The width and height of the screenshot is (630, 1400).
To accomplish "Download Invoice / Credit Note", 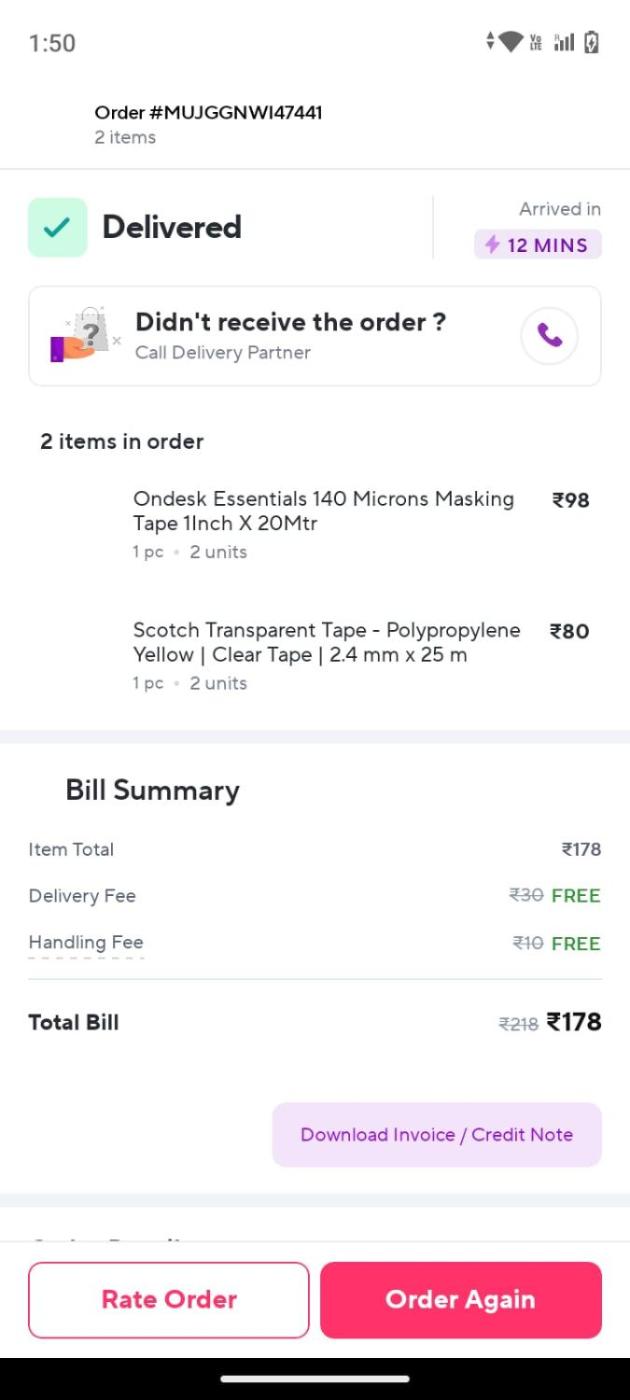I will (437, 1135).
